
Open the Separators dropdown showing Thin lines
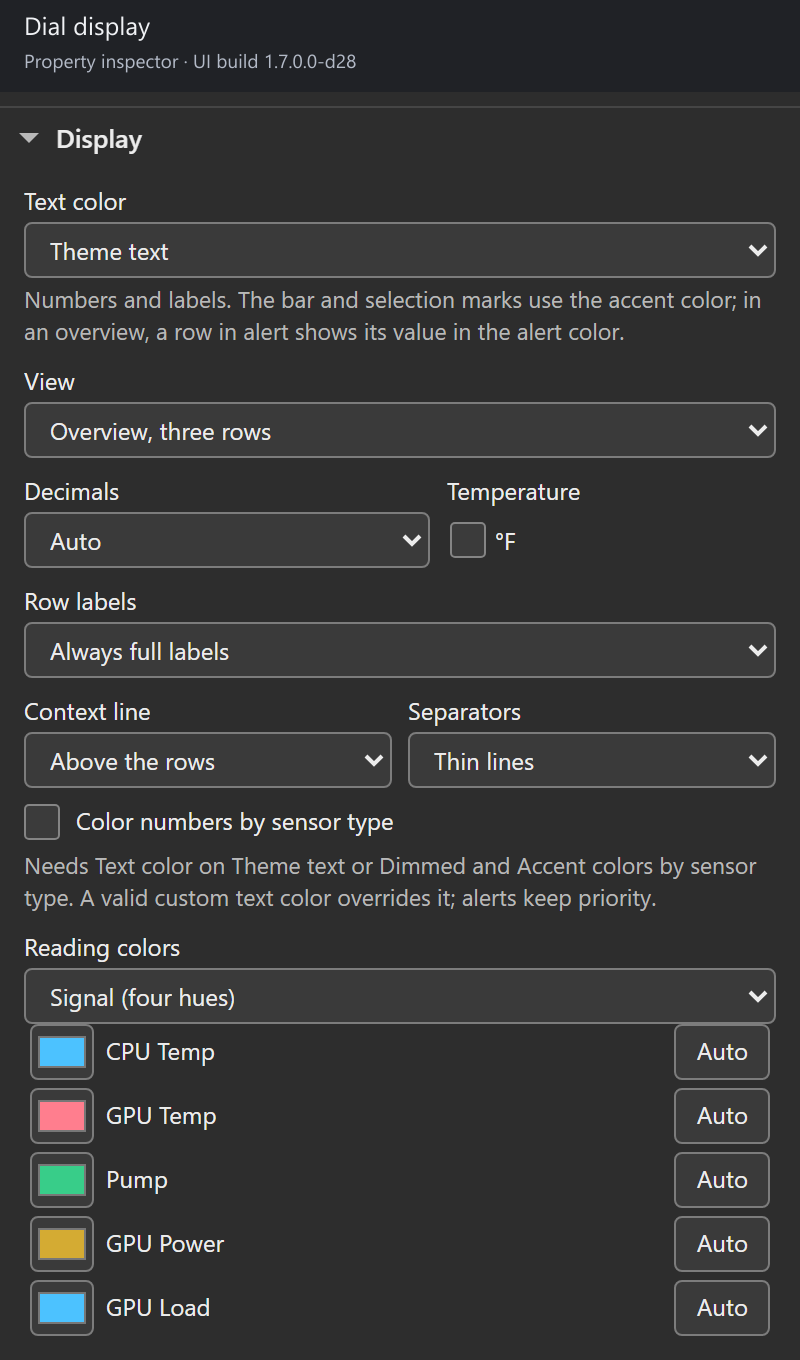(x=592, y=760)
